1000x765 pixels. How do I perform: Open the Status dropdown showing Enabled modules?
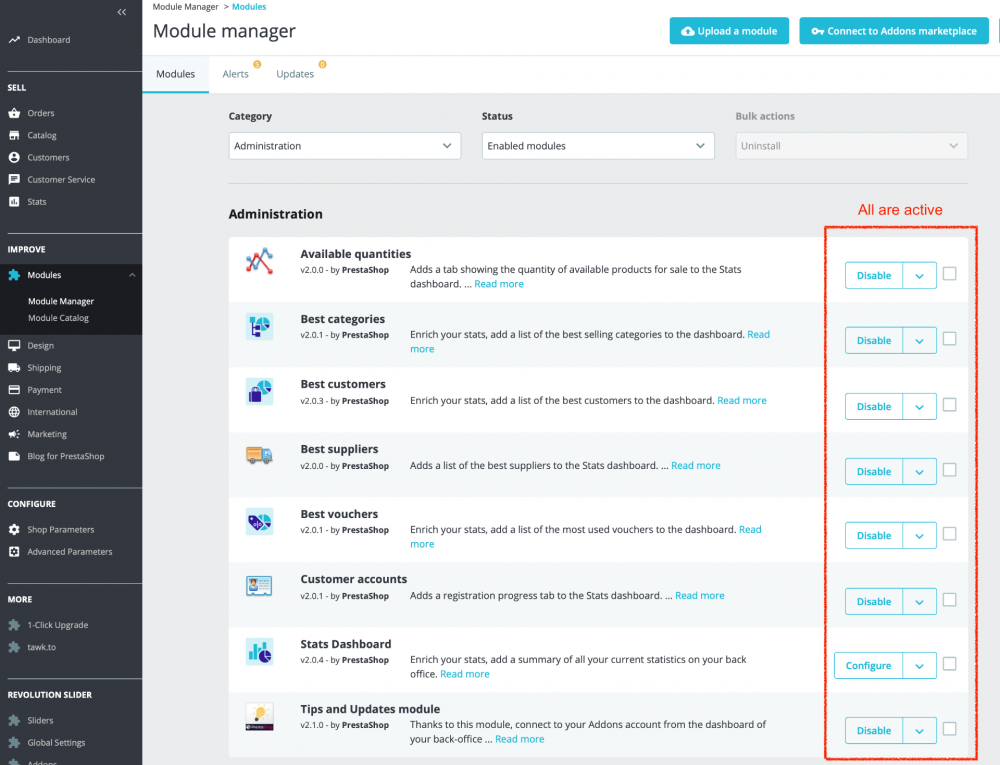(x=598, y=146)
